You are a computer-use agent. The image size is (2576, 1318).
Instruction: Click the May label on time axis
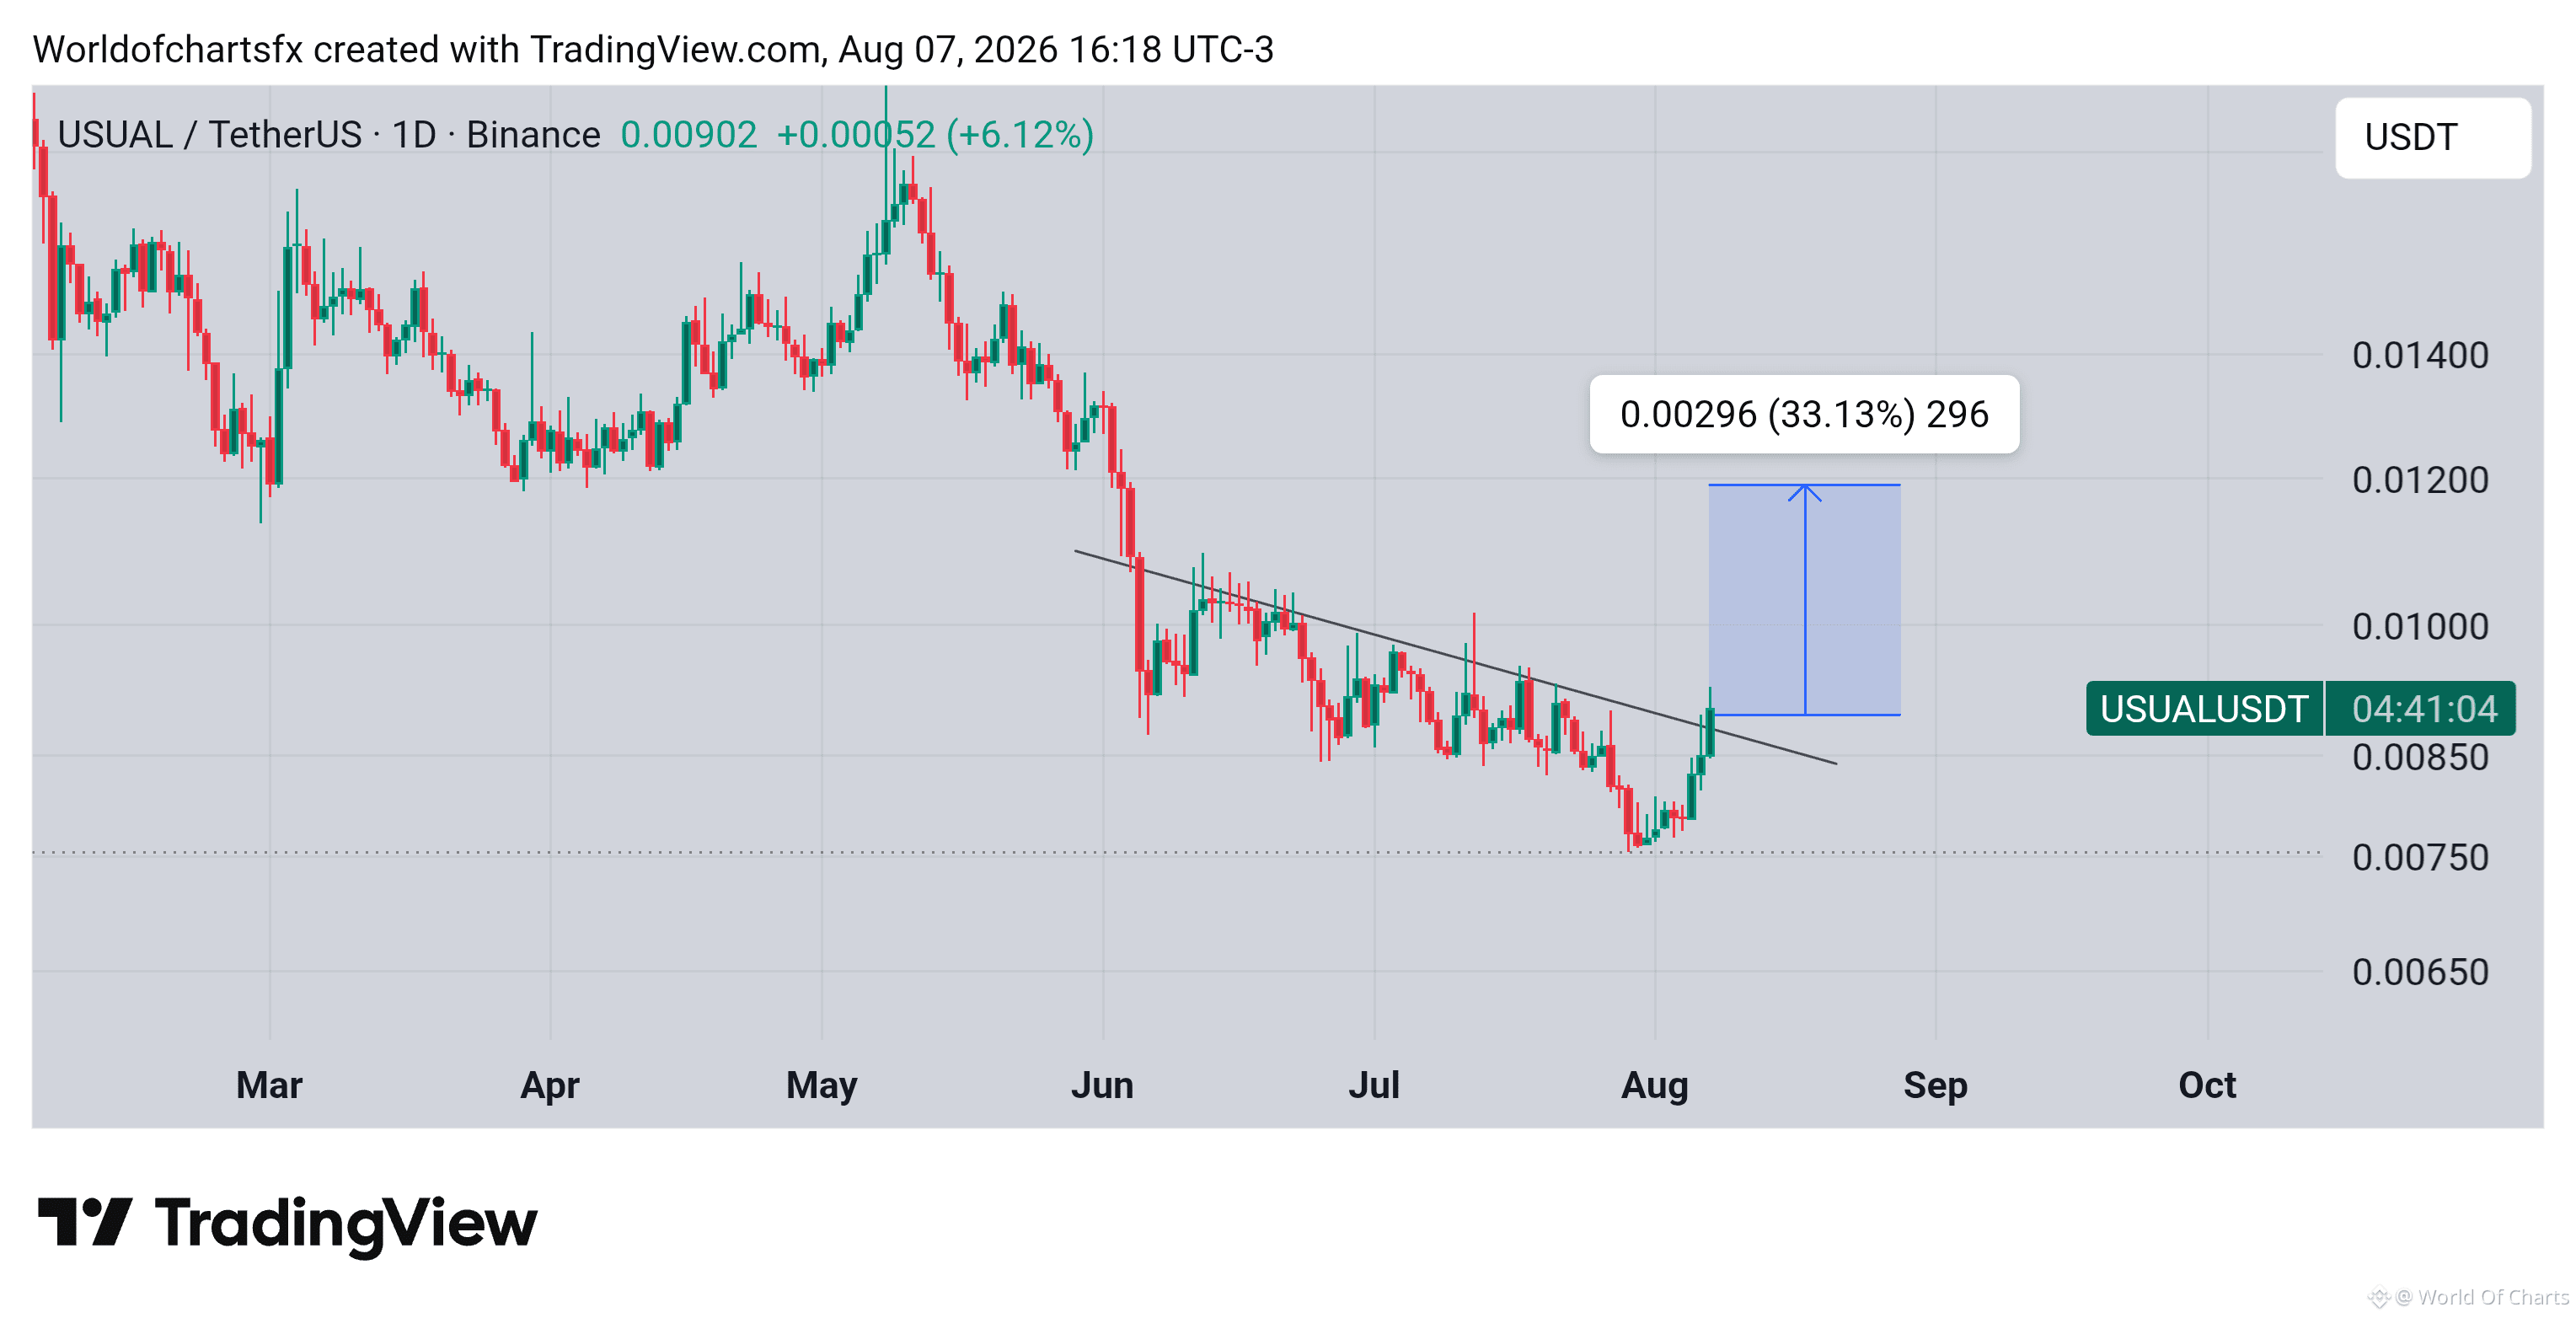pyautogui.click(x=821, y=1085)
